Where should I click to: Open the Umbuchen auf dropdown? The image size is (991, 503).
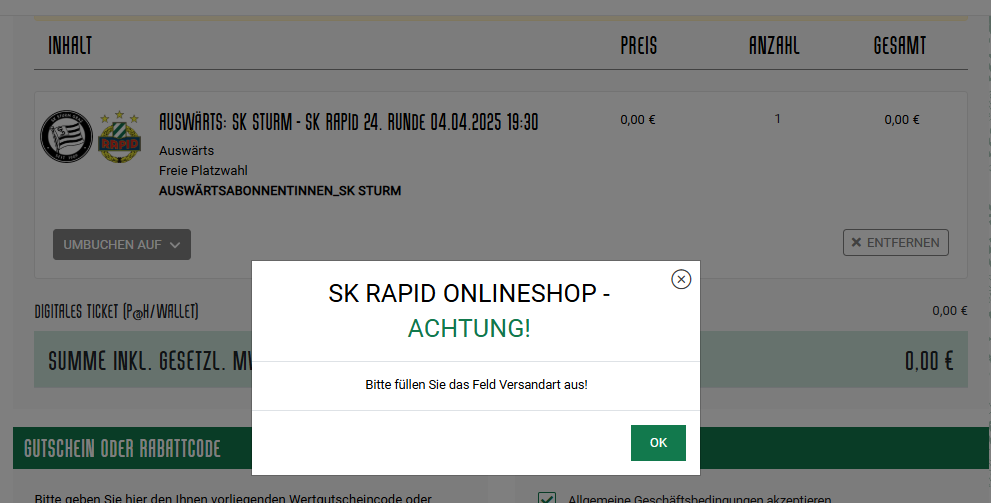pyautogui.click(x=122, y=245)
